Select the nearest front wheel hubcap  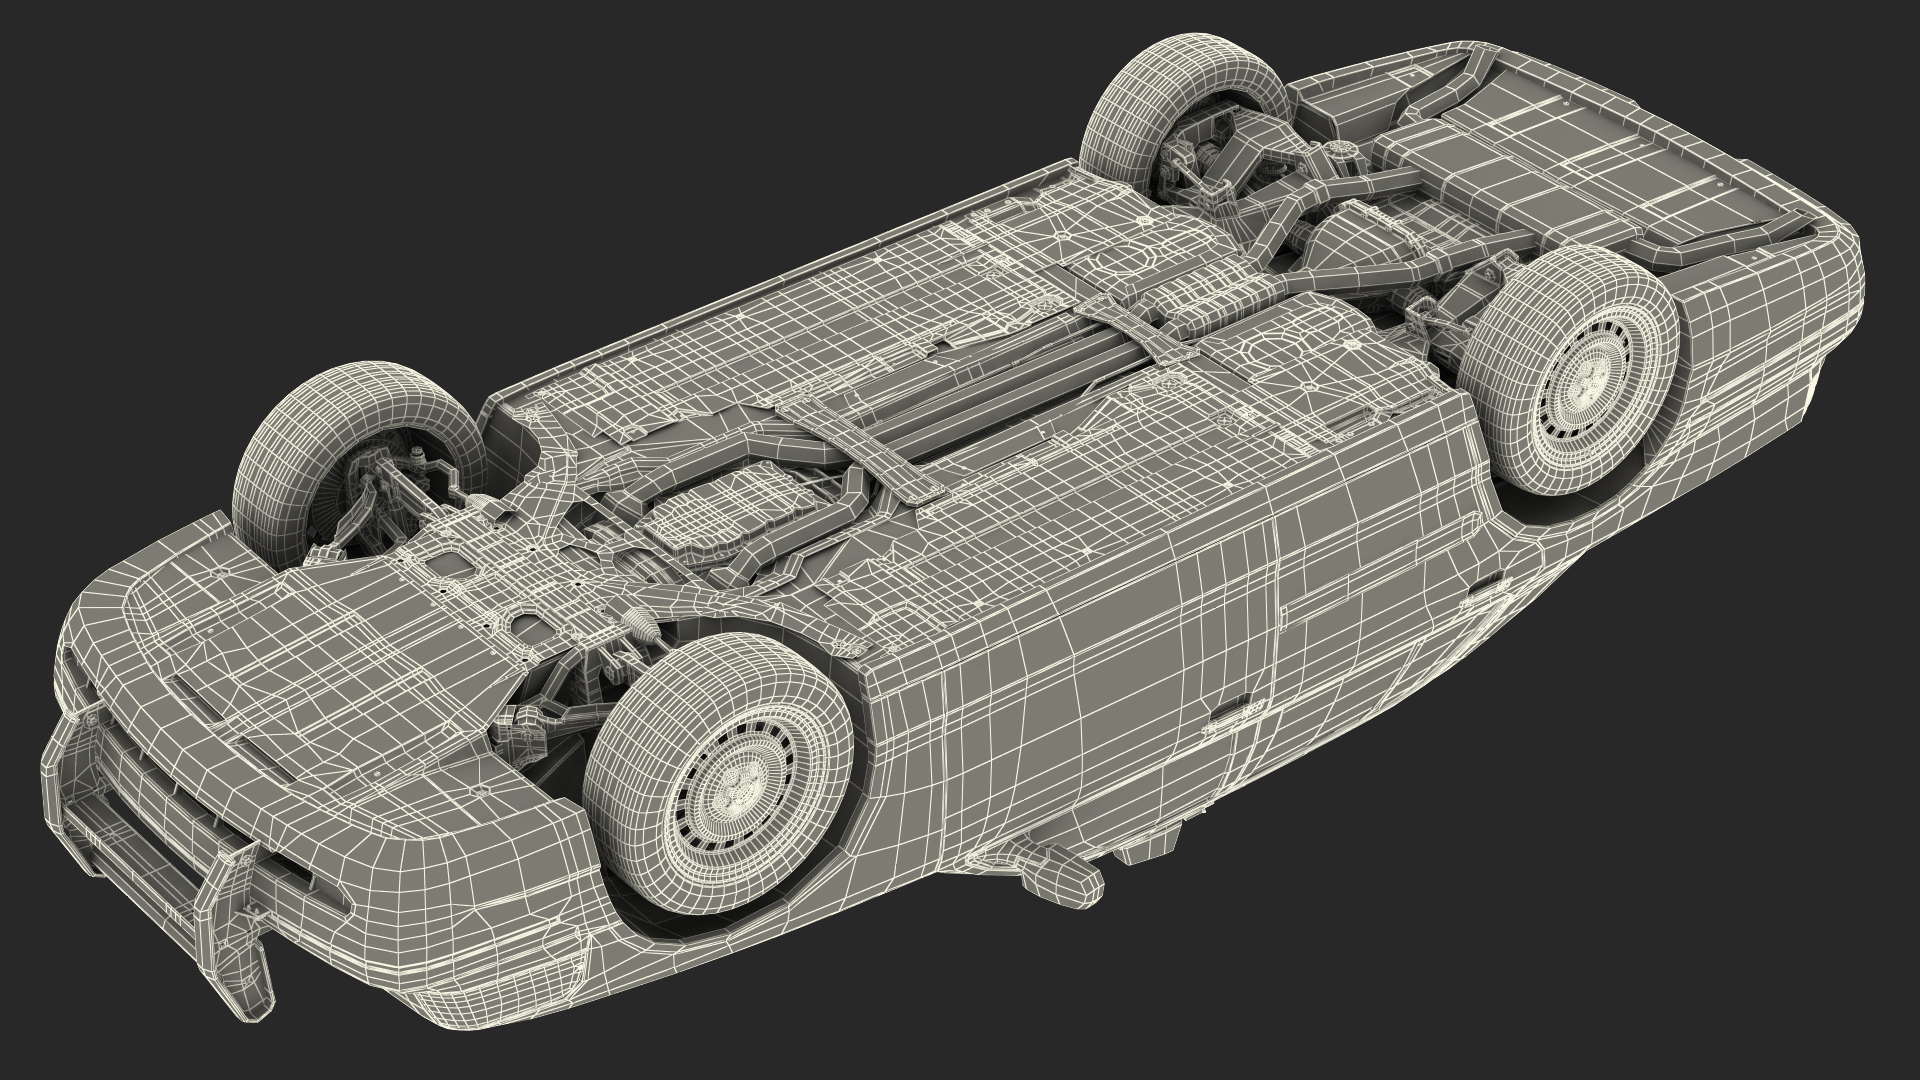[x=741, y=792]
